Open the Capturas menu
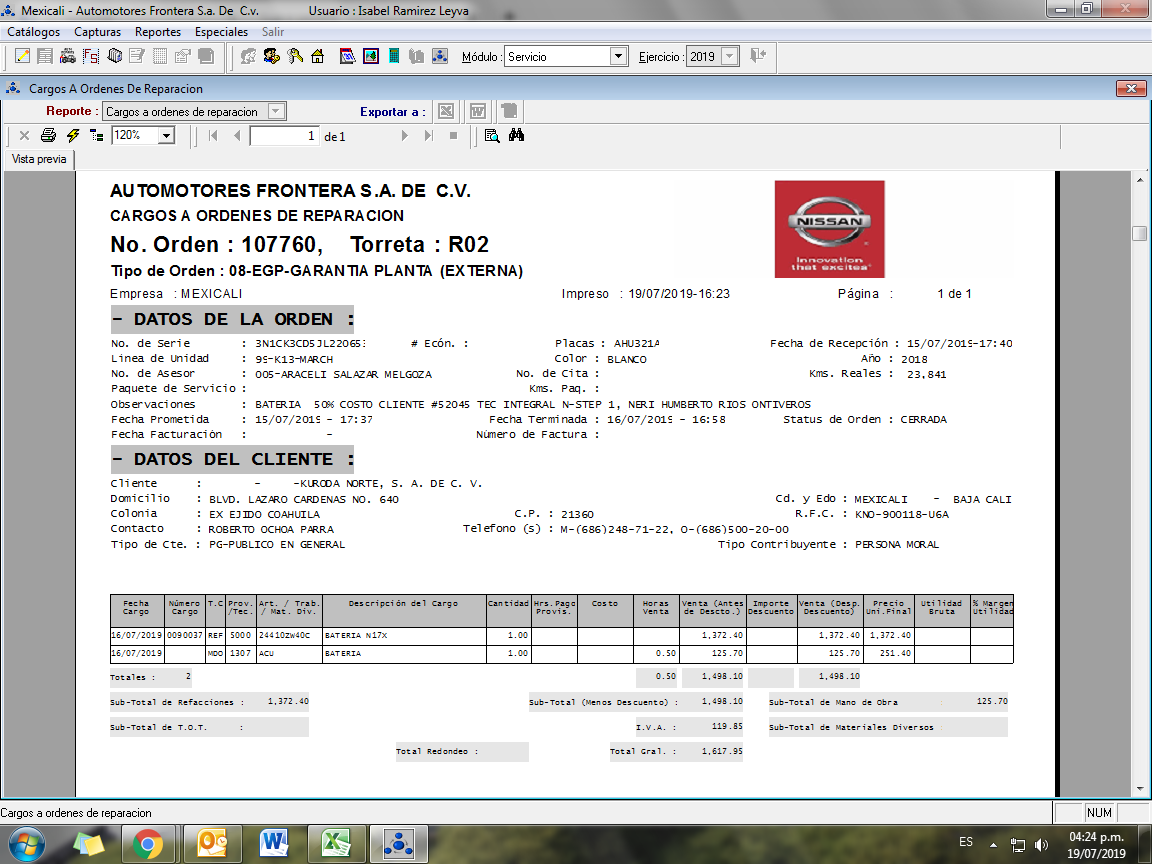Viewport: 1152px width, 864px height. (98, 32)
